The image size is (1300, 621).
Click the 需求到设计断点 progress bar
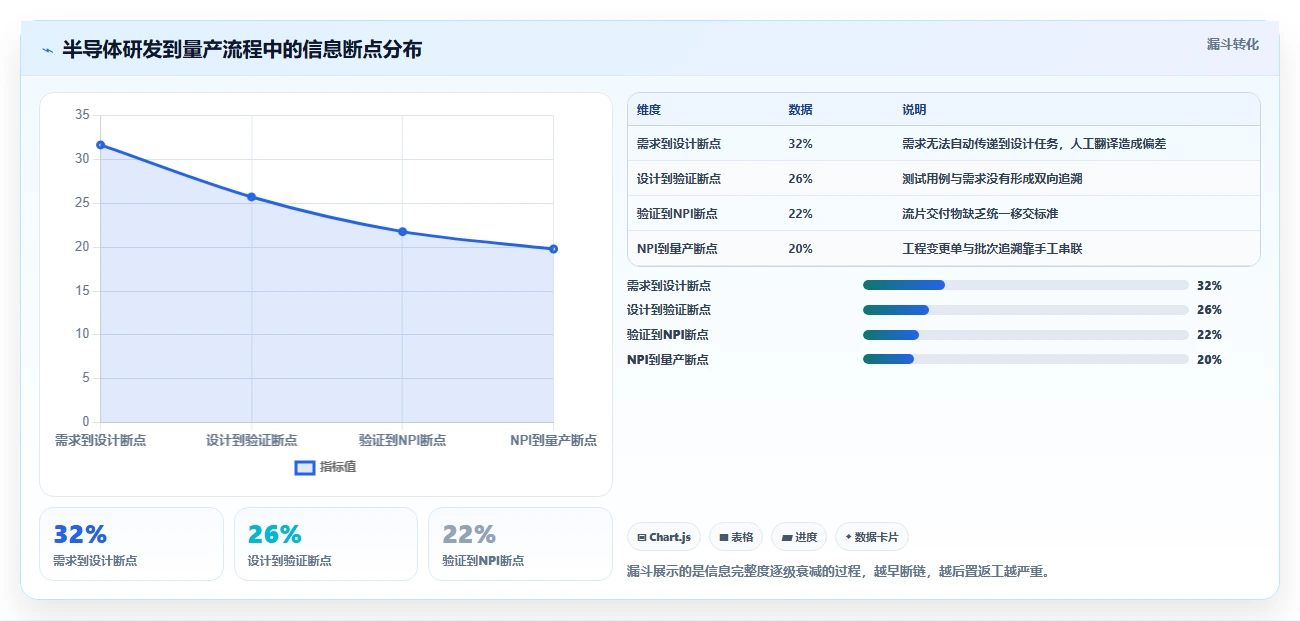(x=1025, y=285)
